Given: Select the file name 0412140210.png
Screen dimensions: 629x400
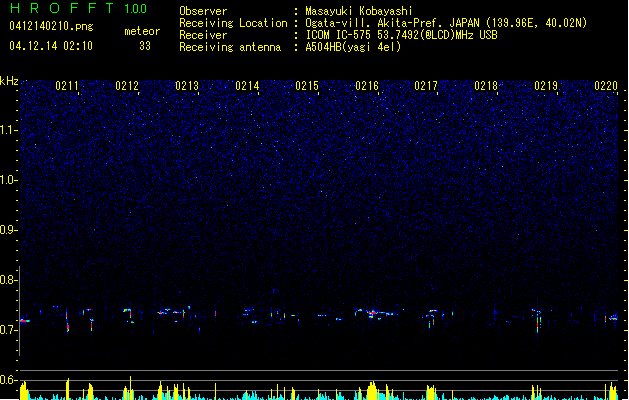Looking at the screenshot, I should click(51, 26).
